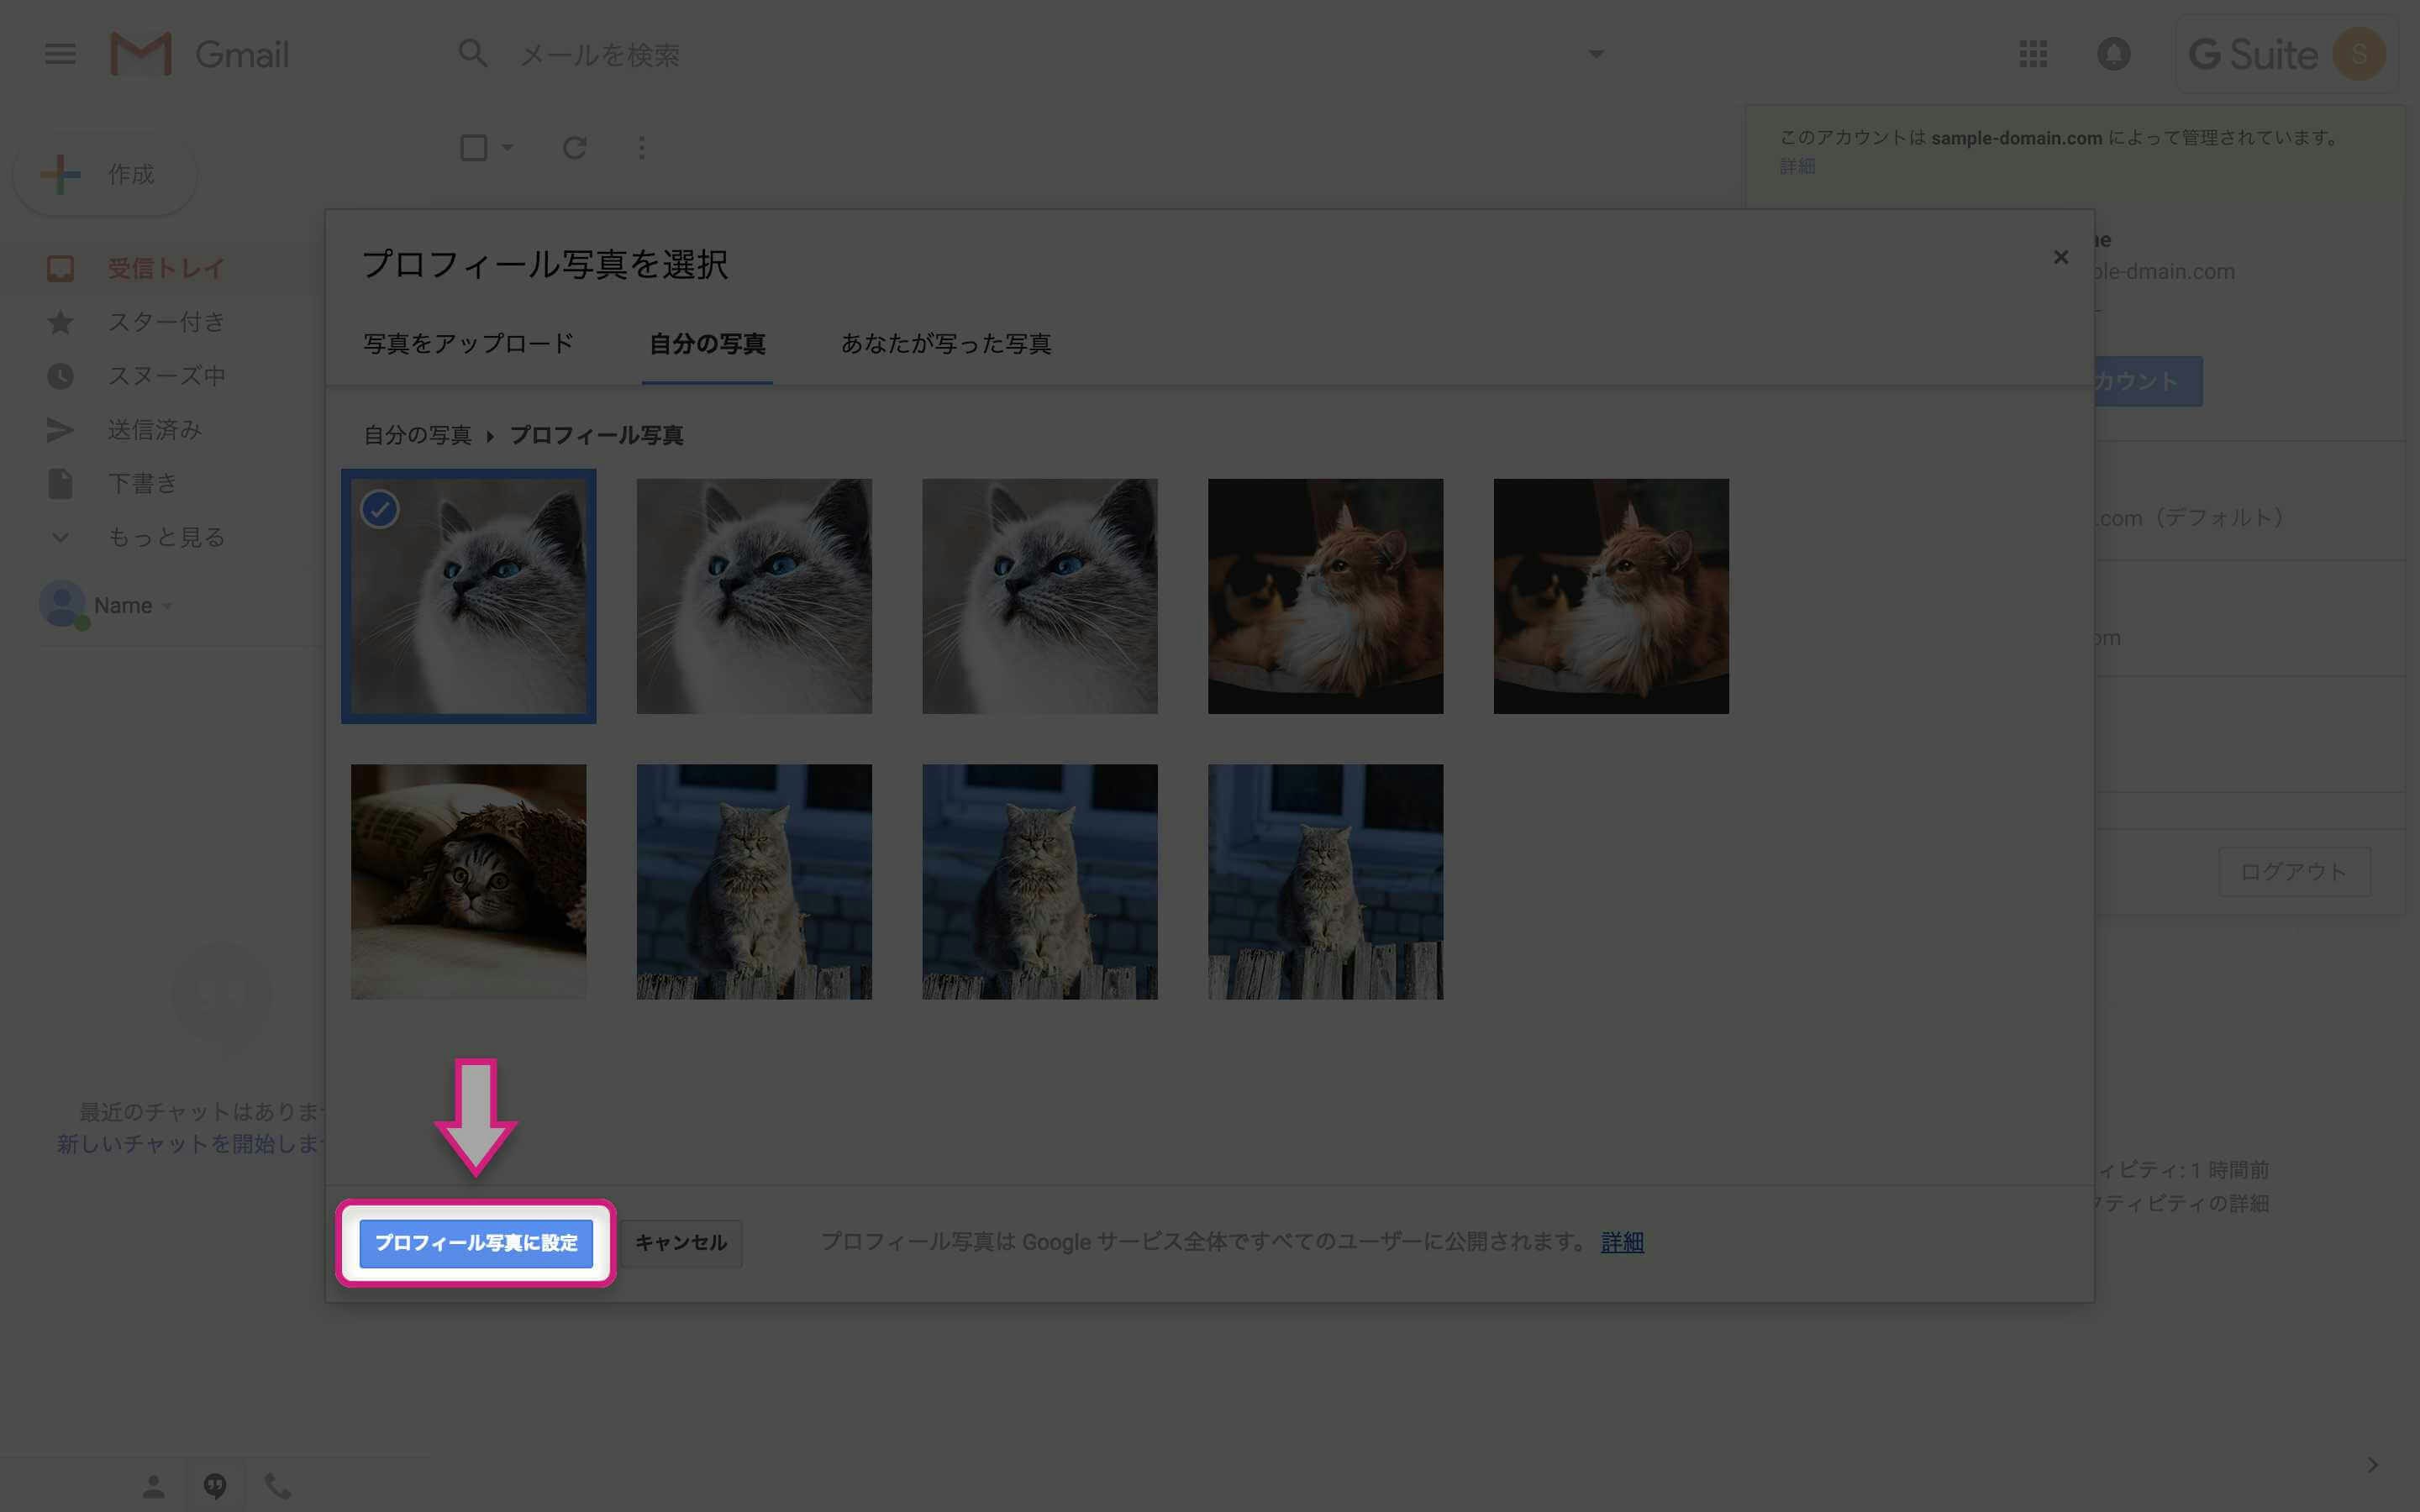Switch to 写真をアップロード tab
This screenshot has width=2420, height=1512.
(x=468, y=344)
